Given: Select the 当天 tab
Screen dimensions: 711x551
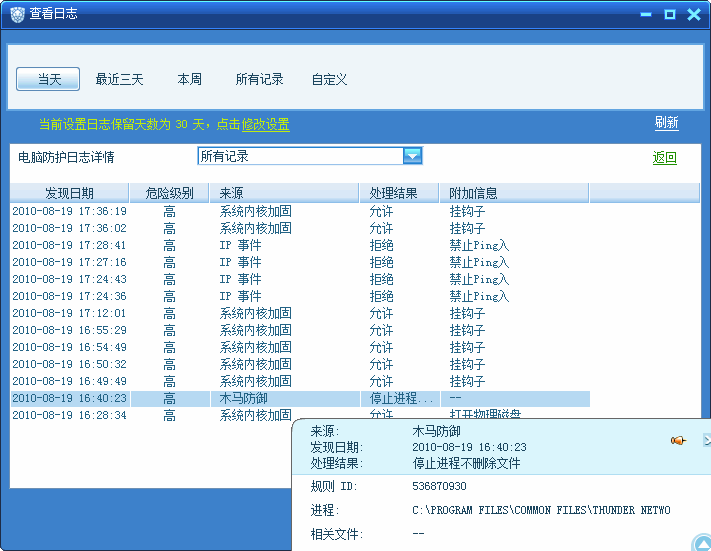Looking at the screenshot, I should click(48, 79).
